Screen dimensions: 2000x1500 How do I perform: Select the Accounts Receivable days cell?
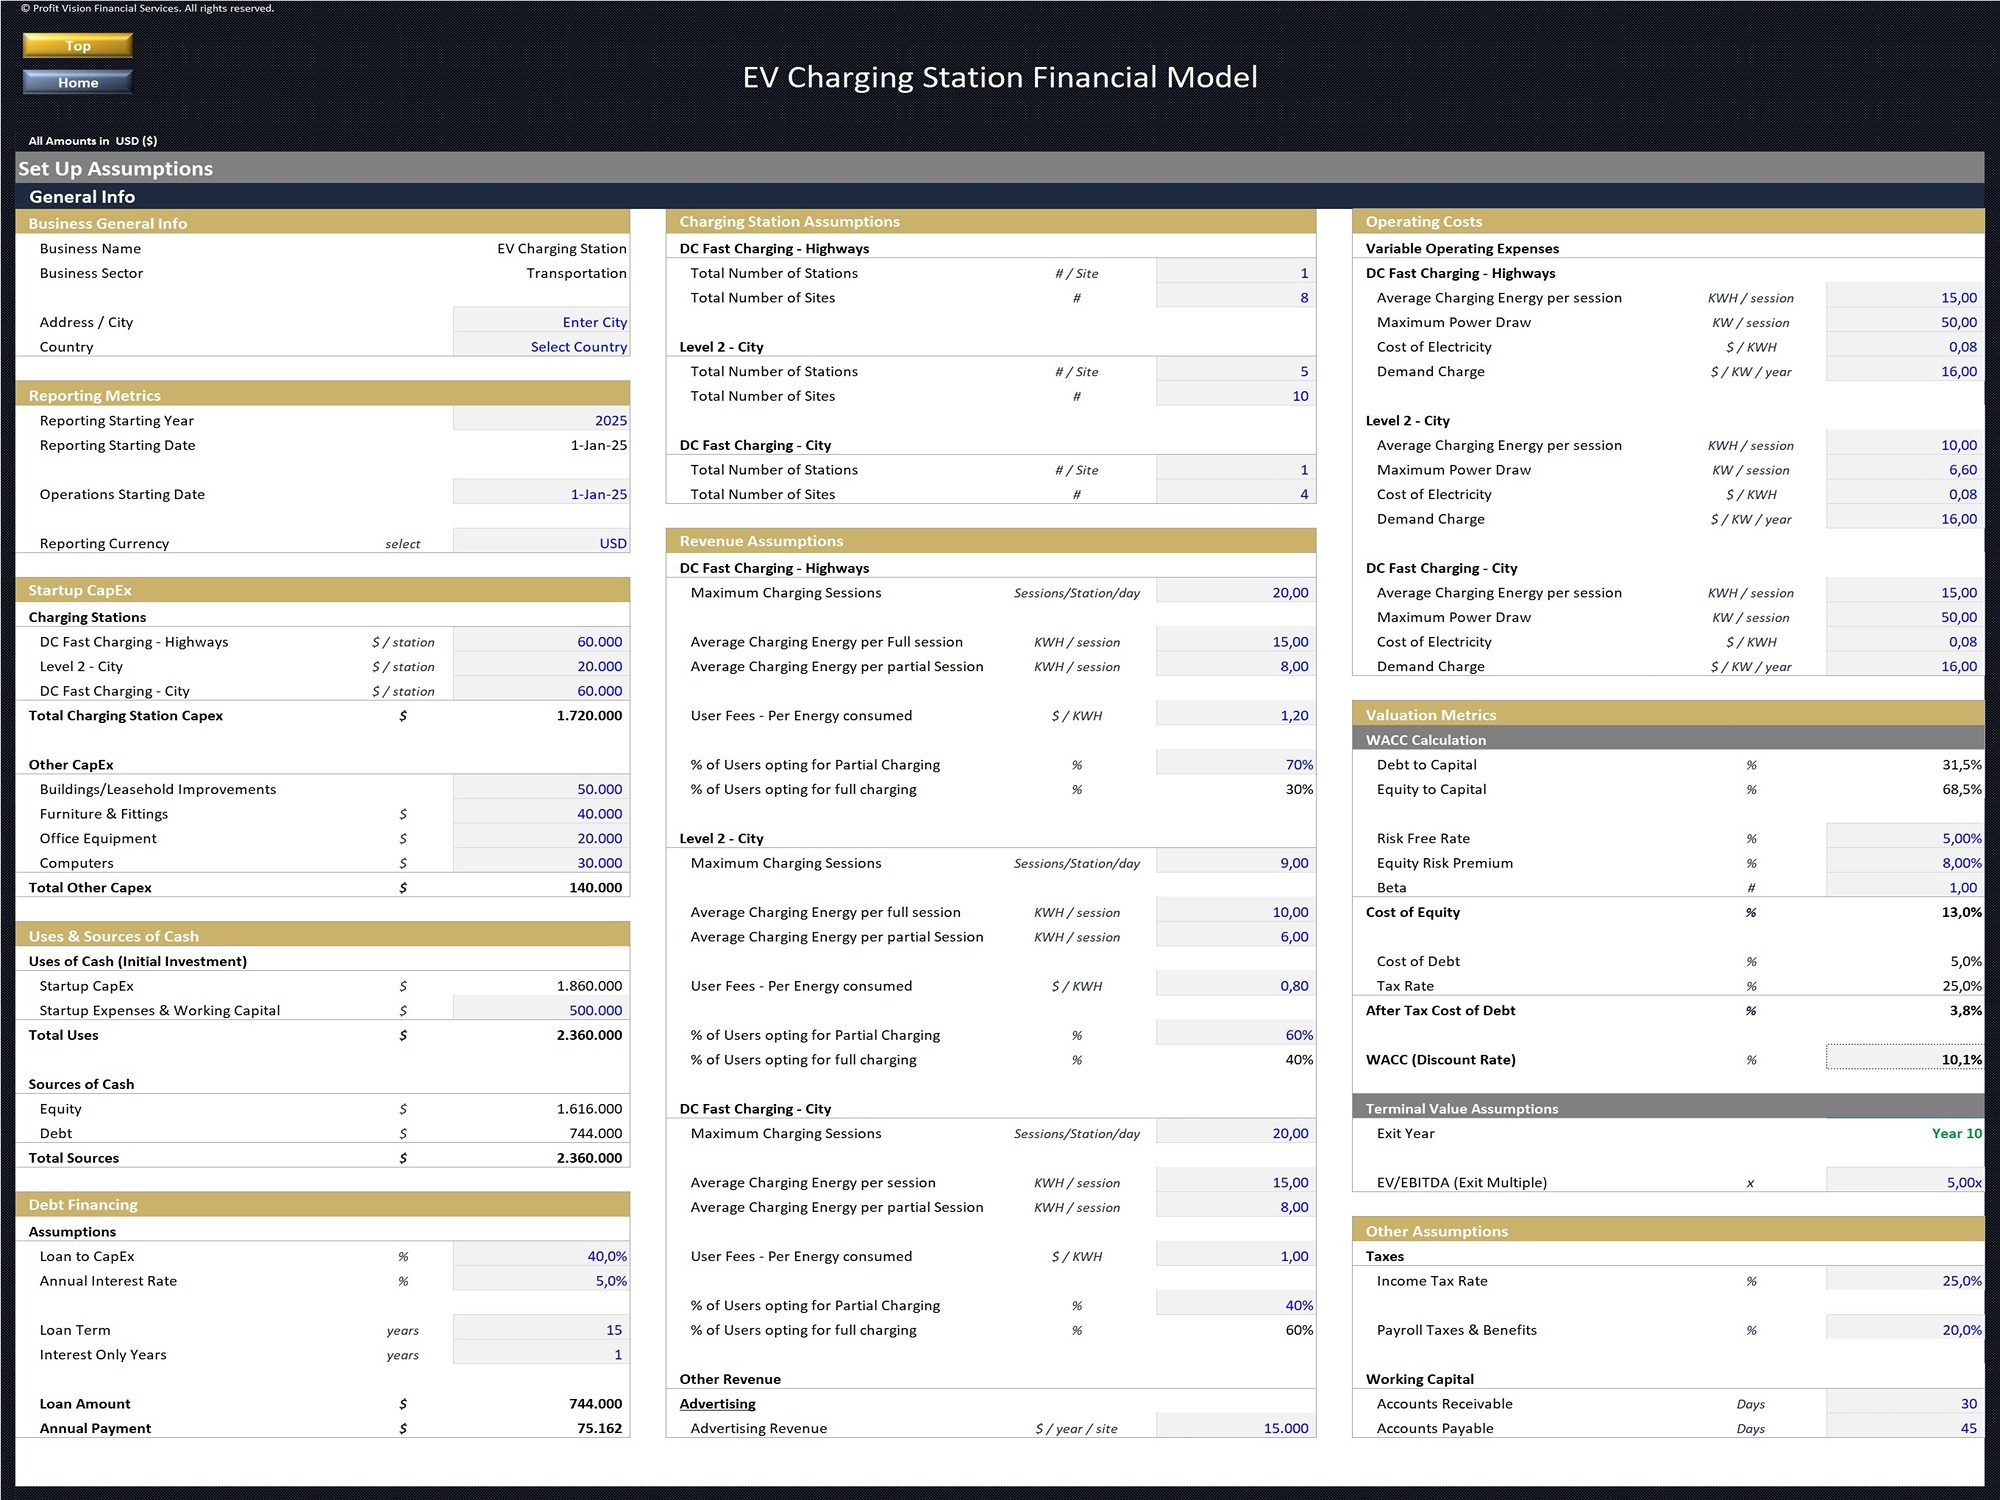click(1905, 1404)
